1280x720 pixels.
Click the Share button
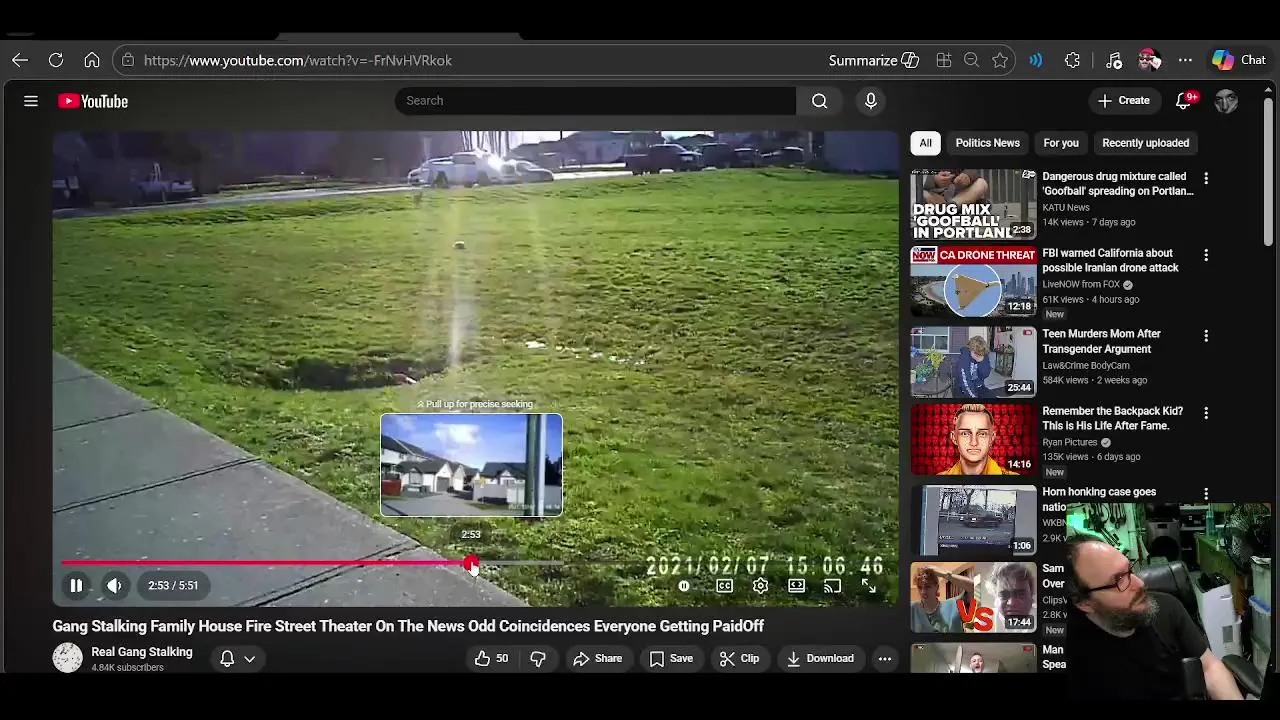click(x=597, y=658)
